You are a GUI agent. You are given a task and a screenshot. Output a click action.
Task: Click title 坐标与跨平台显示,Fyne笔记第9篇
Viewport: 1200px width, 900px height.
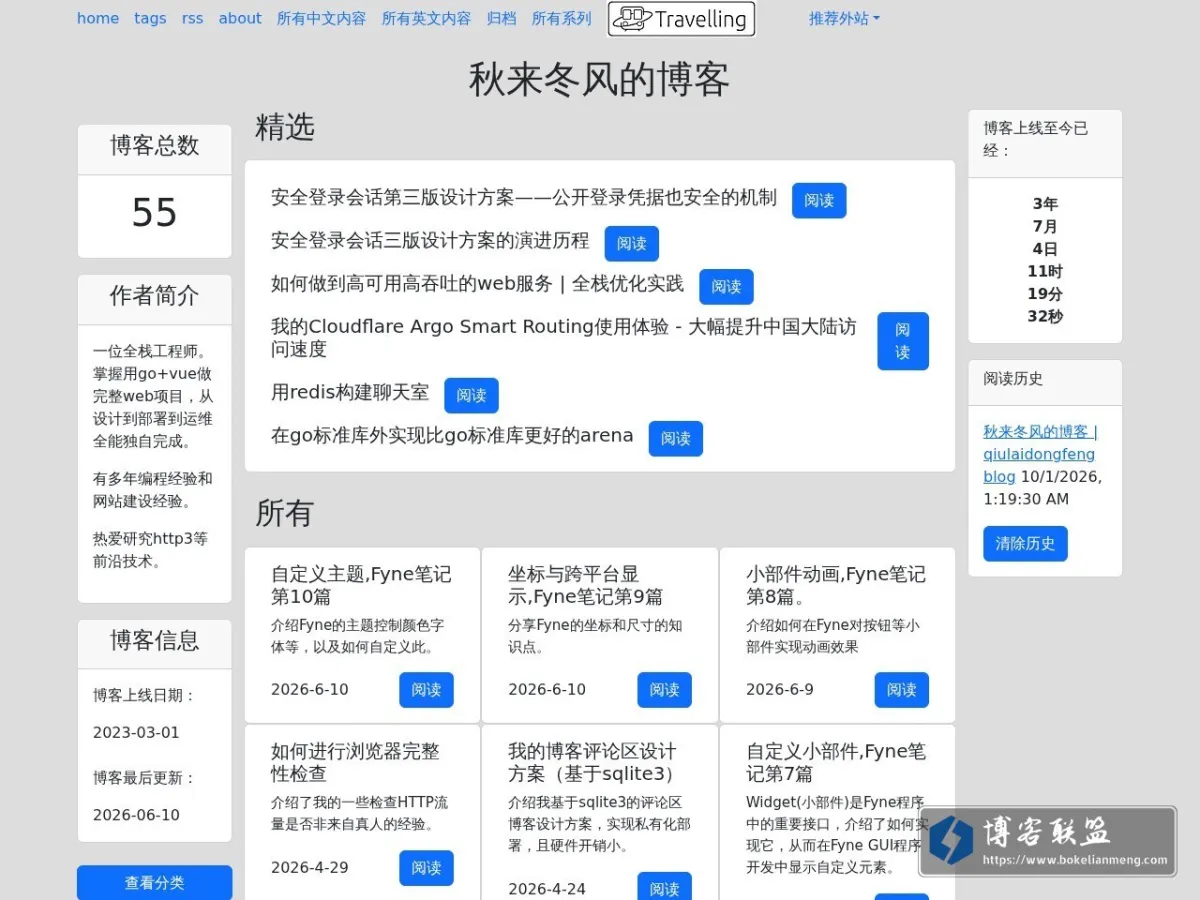tap(585, 585)
